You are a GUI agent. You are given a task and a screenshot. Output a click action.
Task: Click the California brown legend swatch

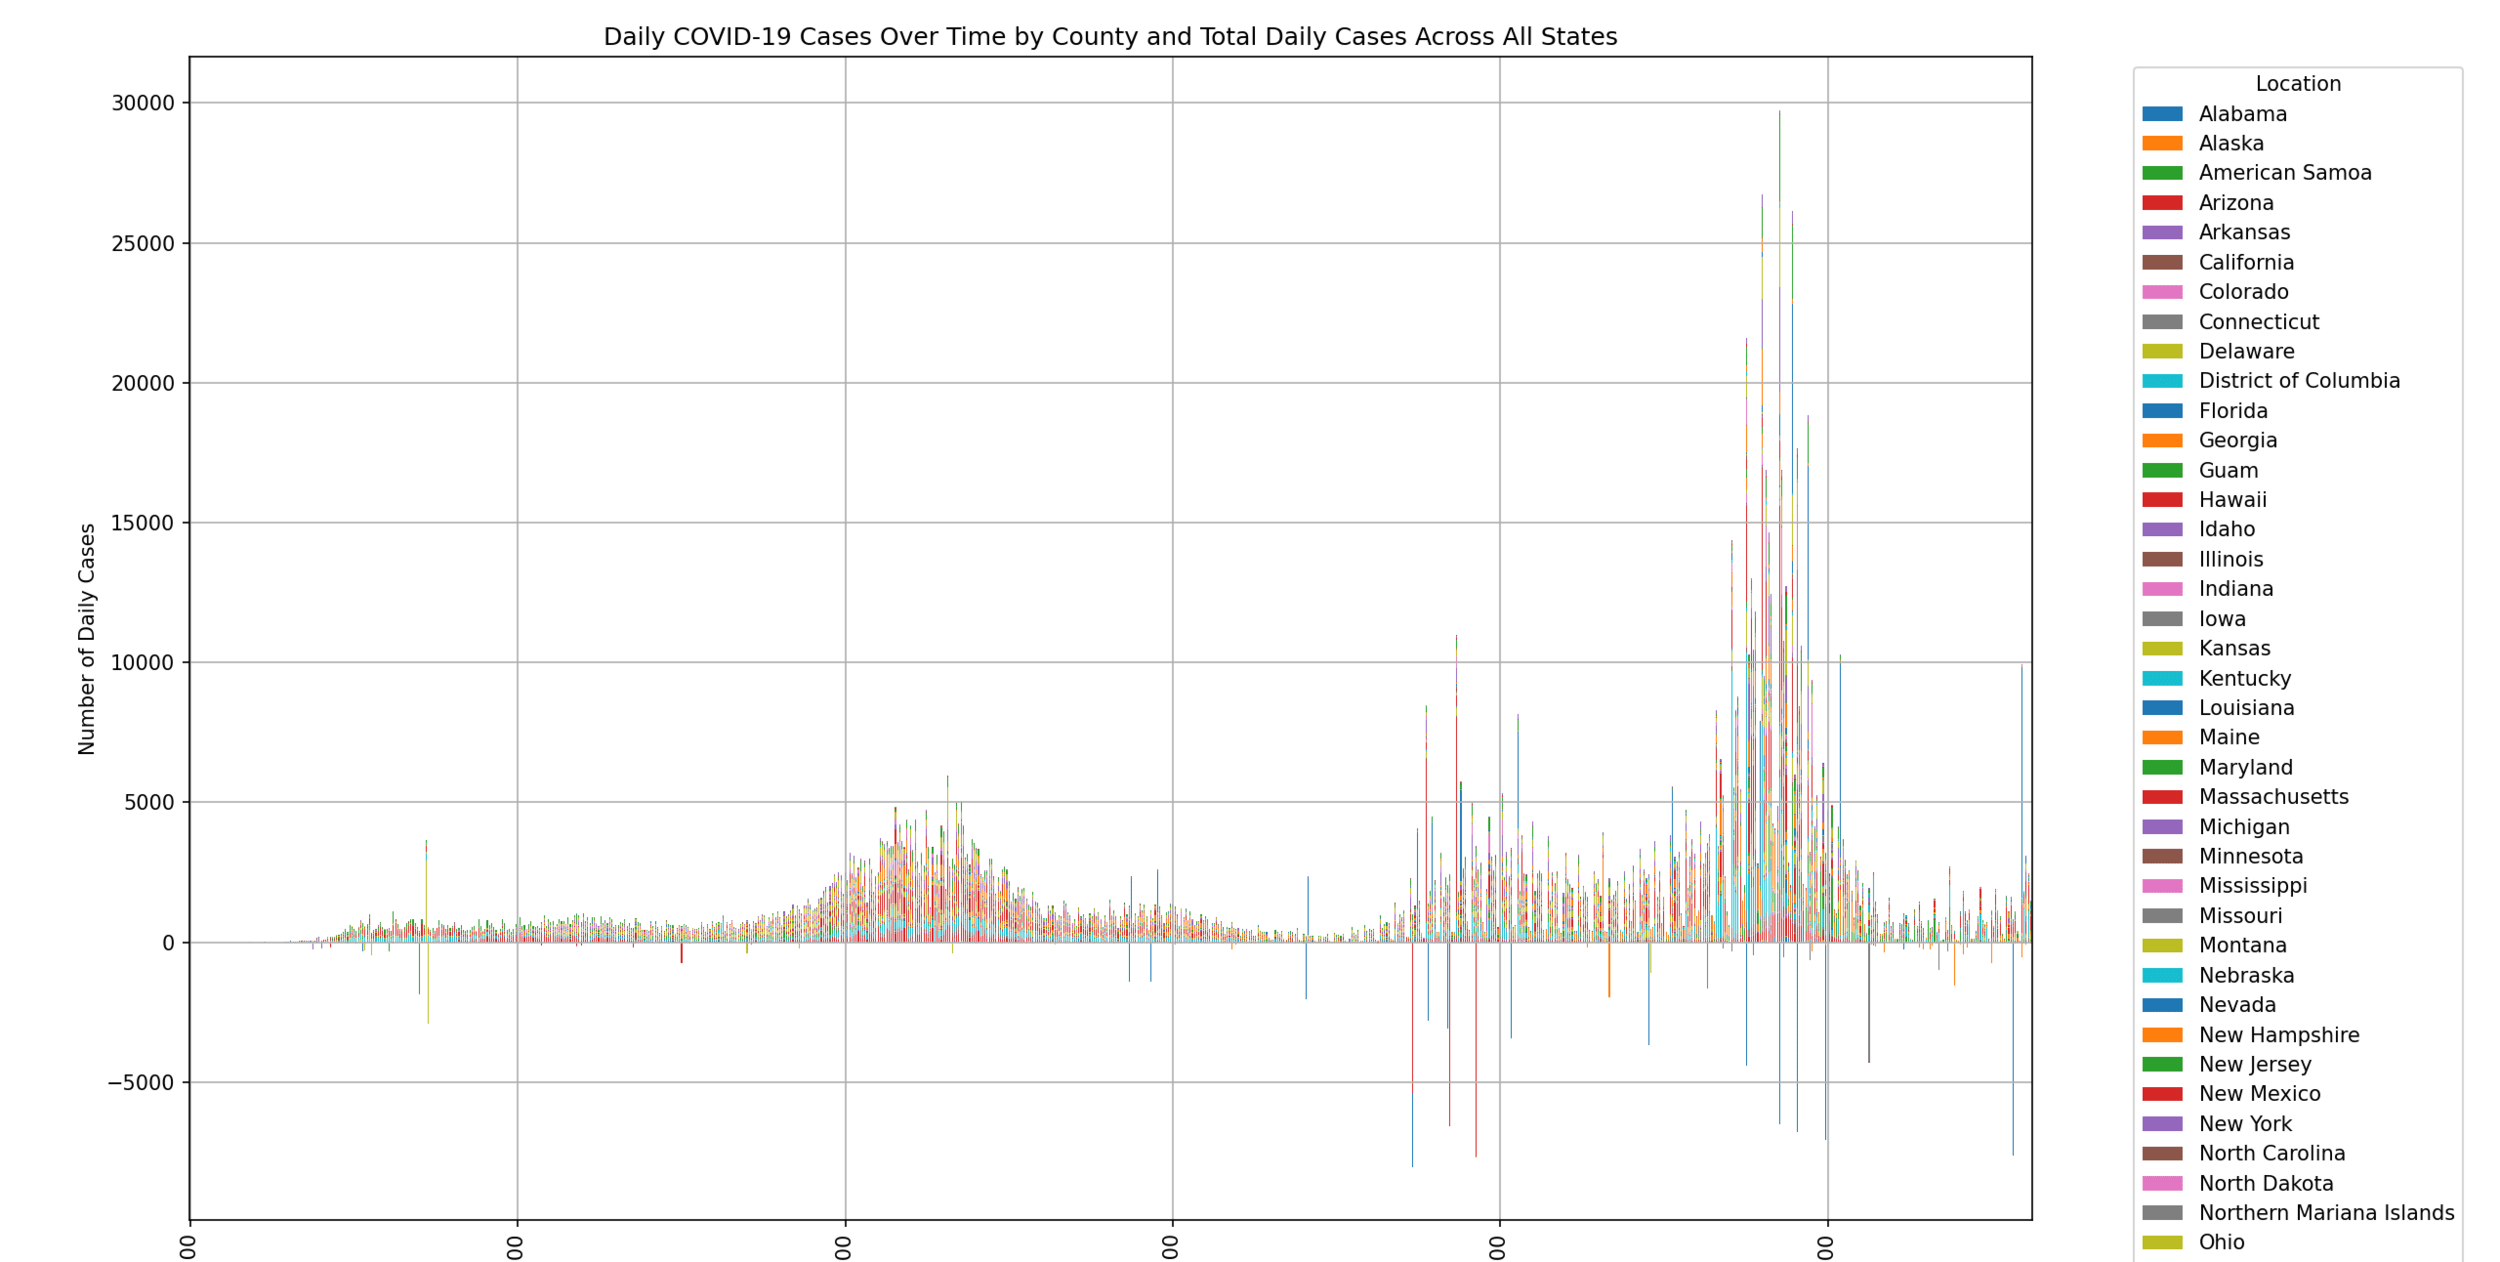[2161, 263]
